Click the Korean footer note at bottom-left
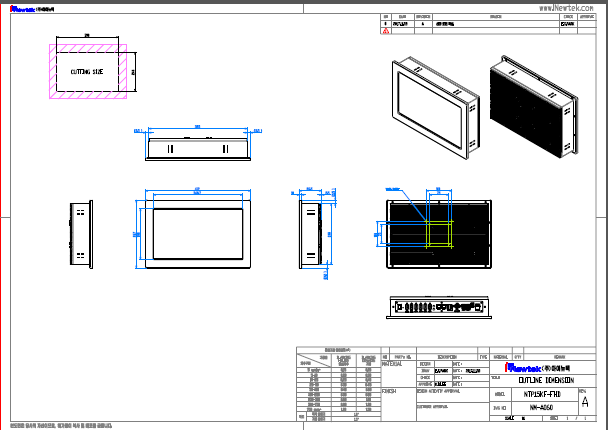 [x=61, y=426]
